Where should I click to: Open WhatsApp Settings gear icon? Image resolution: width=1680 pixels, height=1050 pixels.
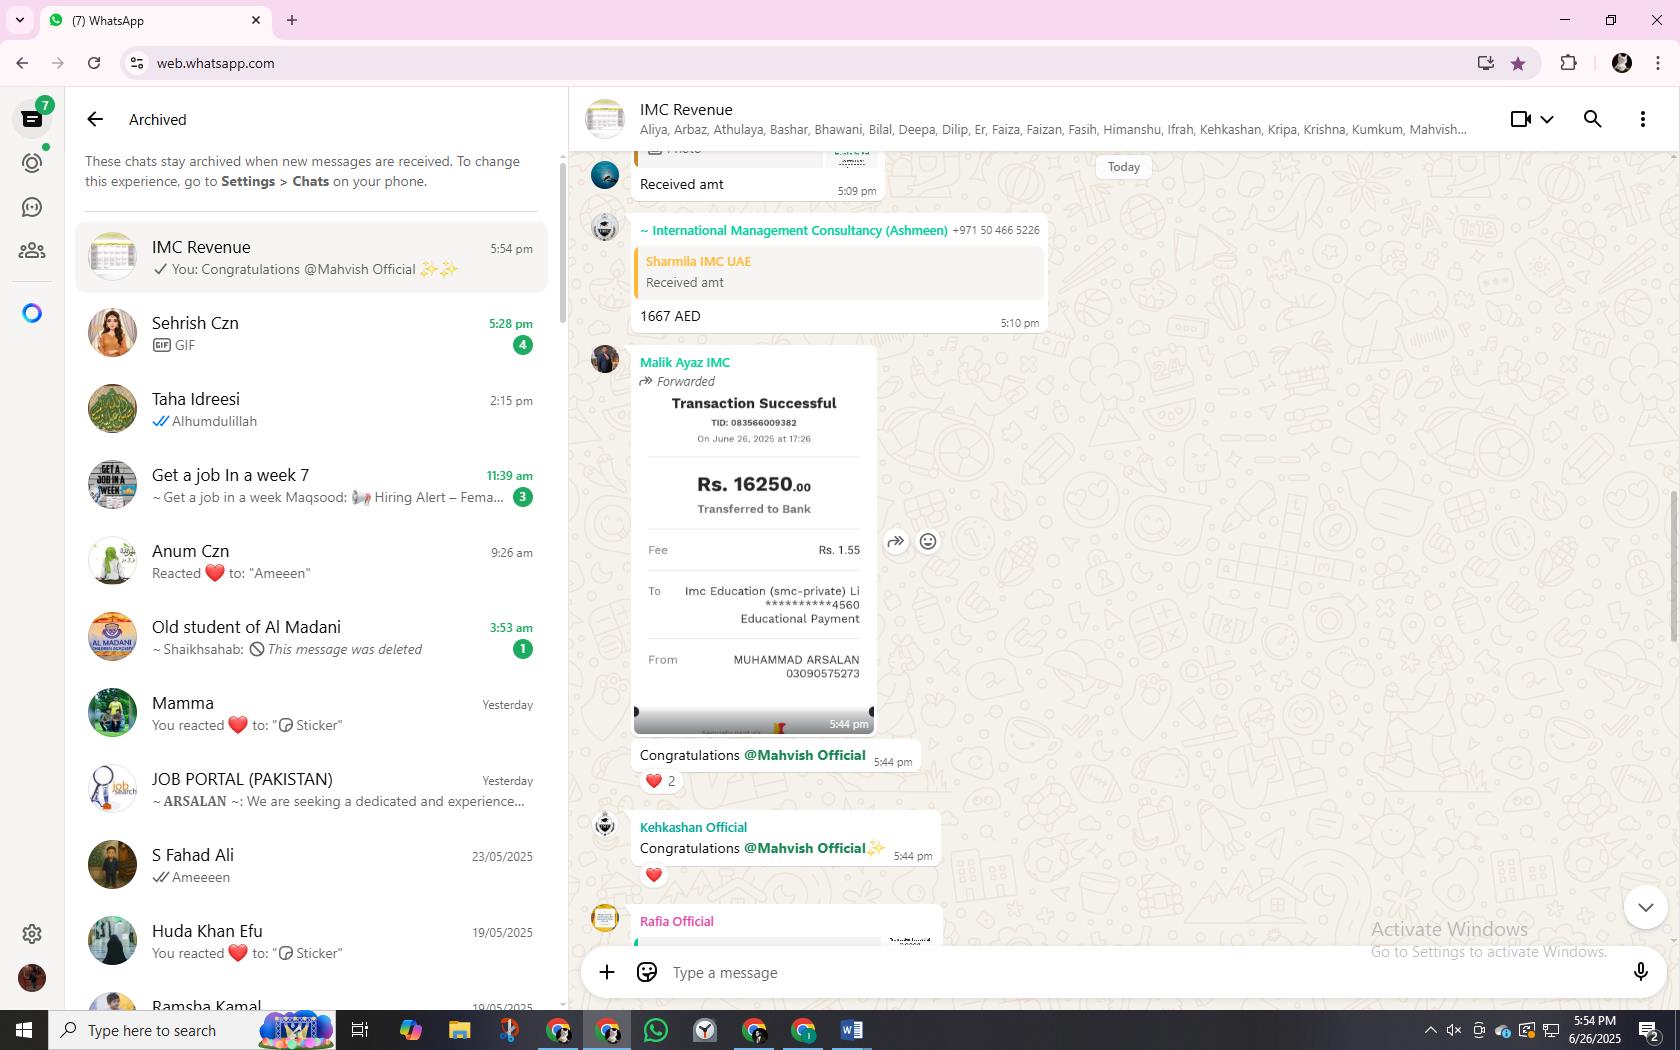coord(32,933)
